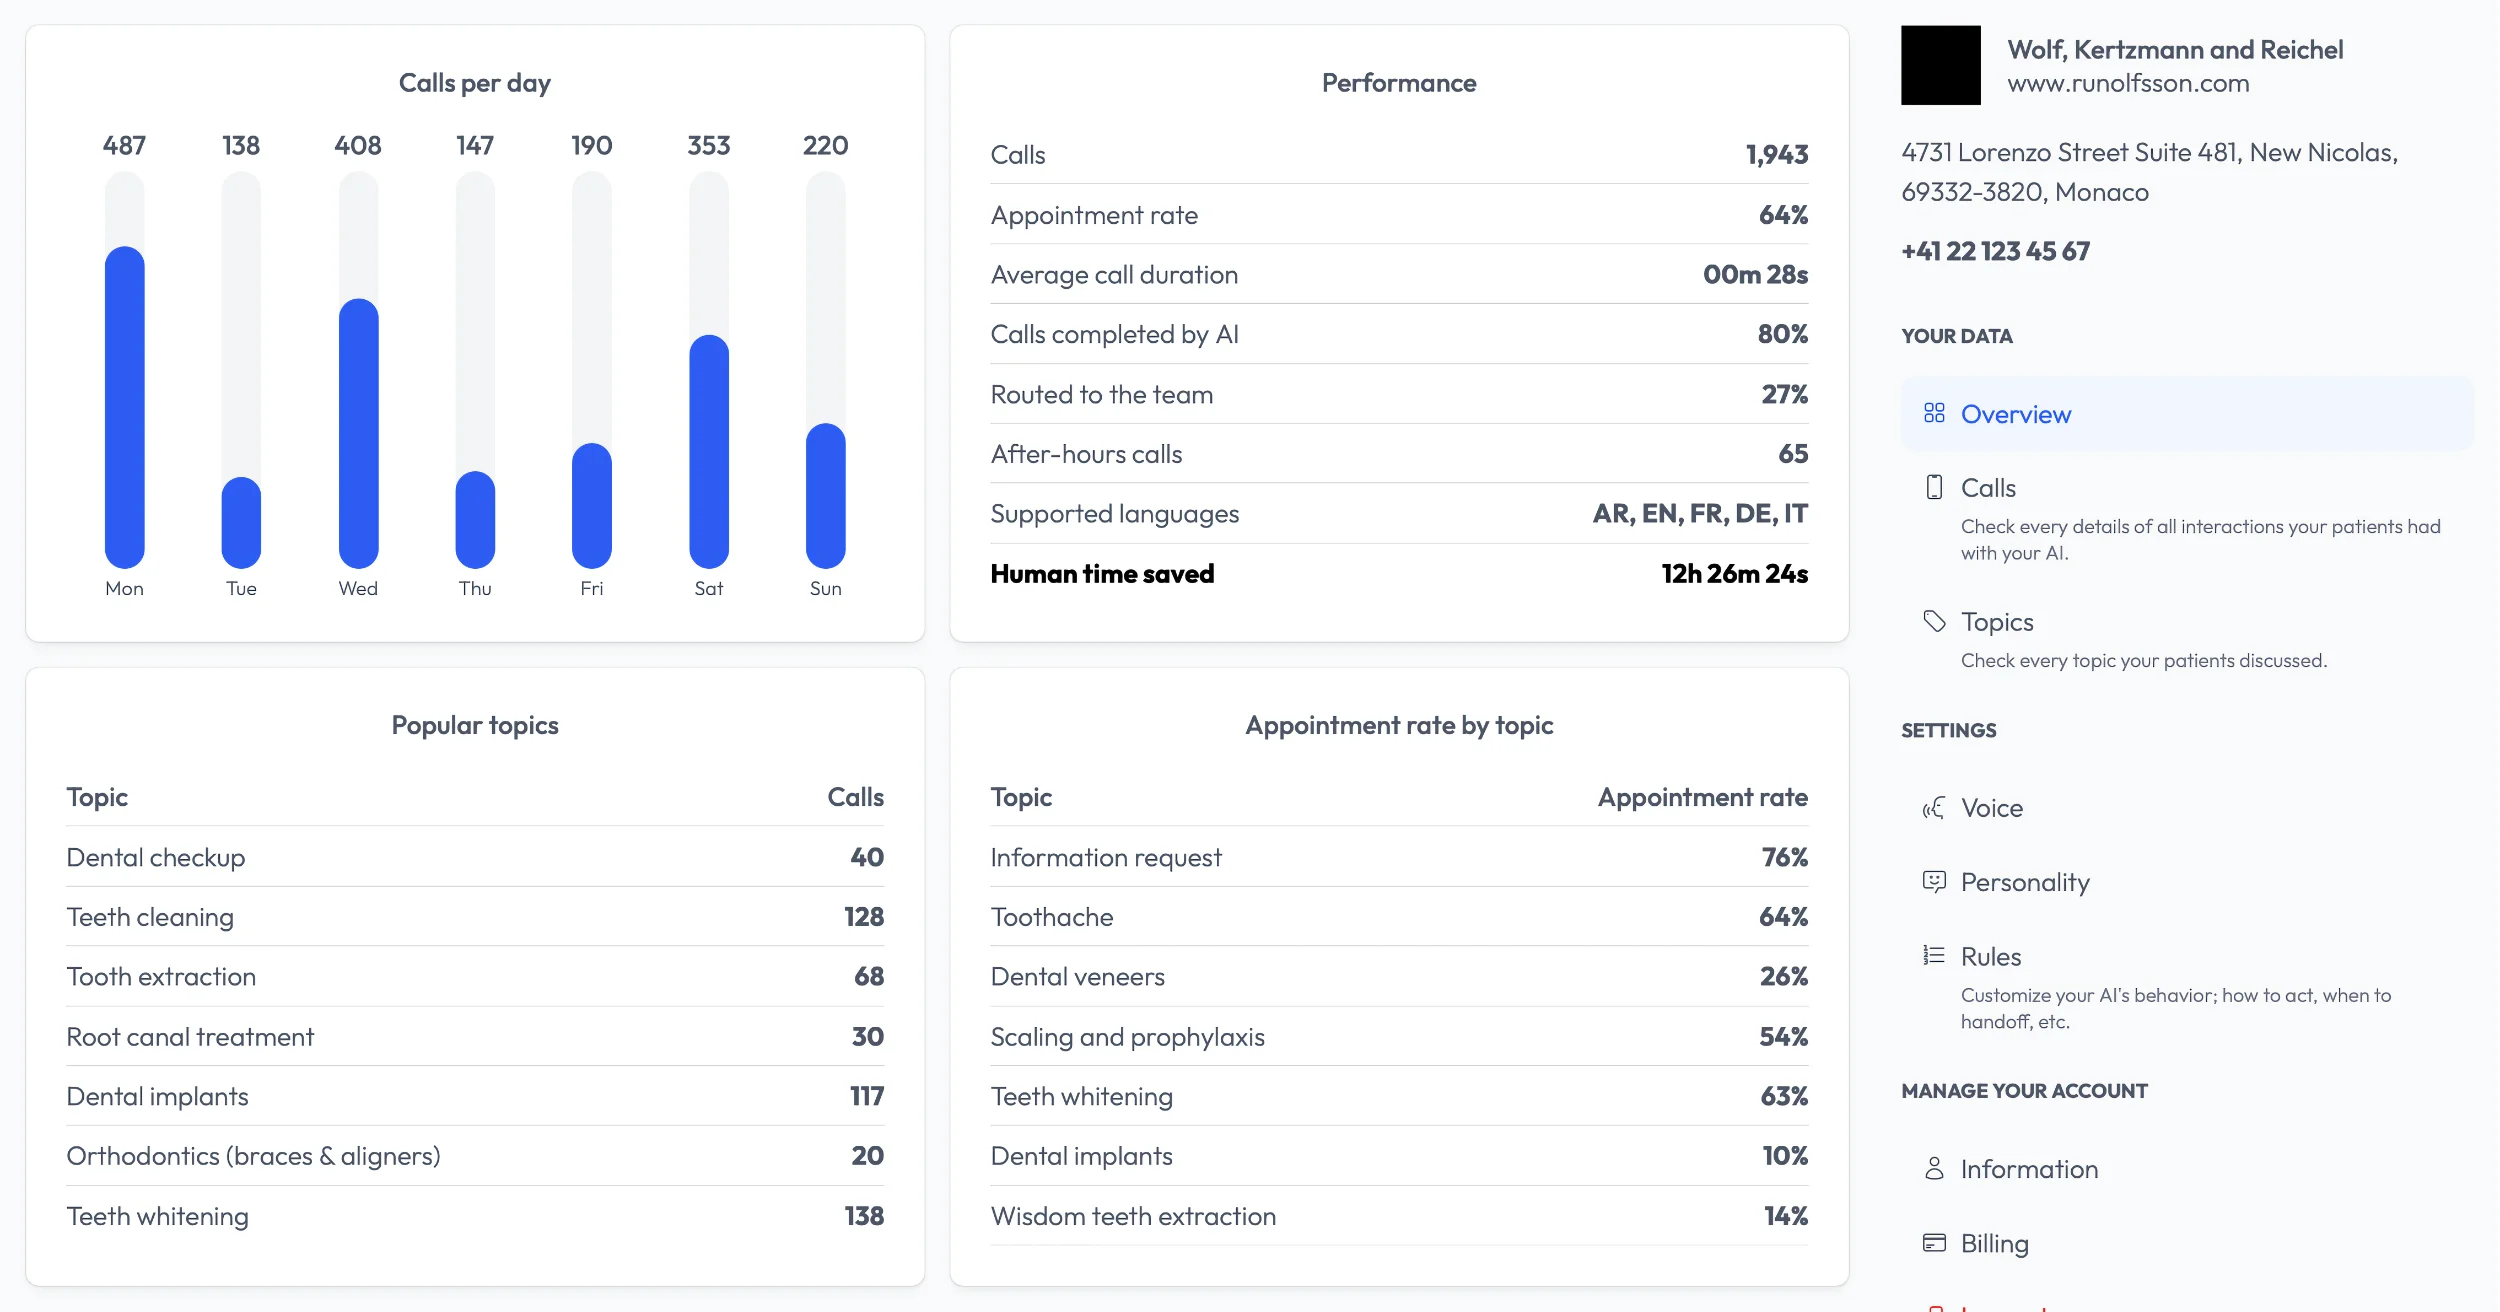Click the phone icon next to Calls
Screen dimensions: 2500x1312
point(1934,487)
